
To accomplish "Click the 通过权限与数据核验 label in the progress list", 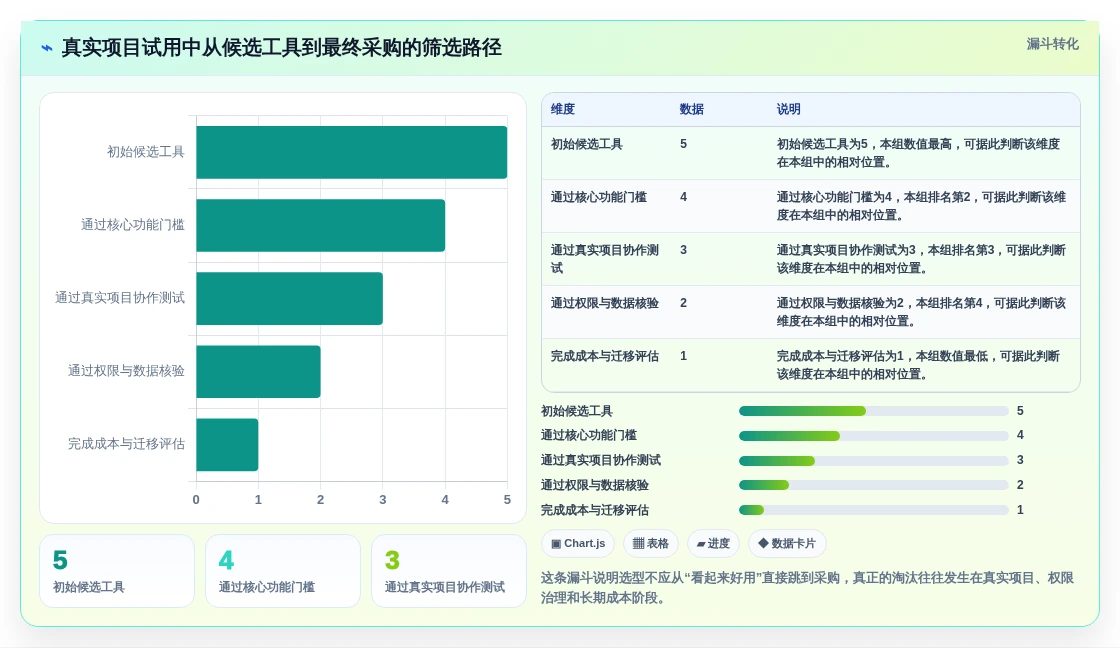I will pos(594,485).
